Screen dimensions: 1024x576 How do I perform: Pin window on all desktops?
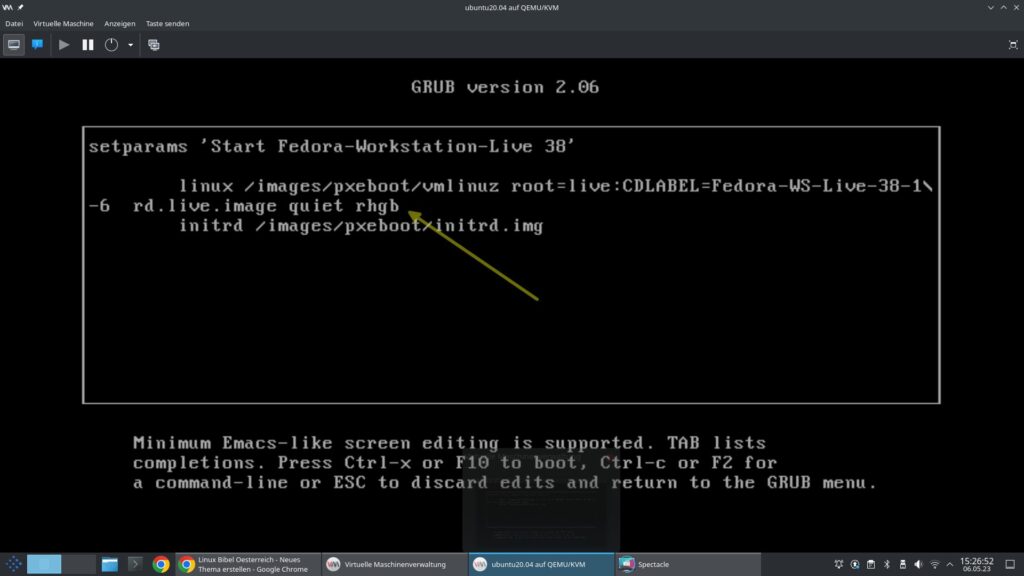pyautogui.click(x=21, y=7)
